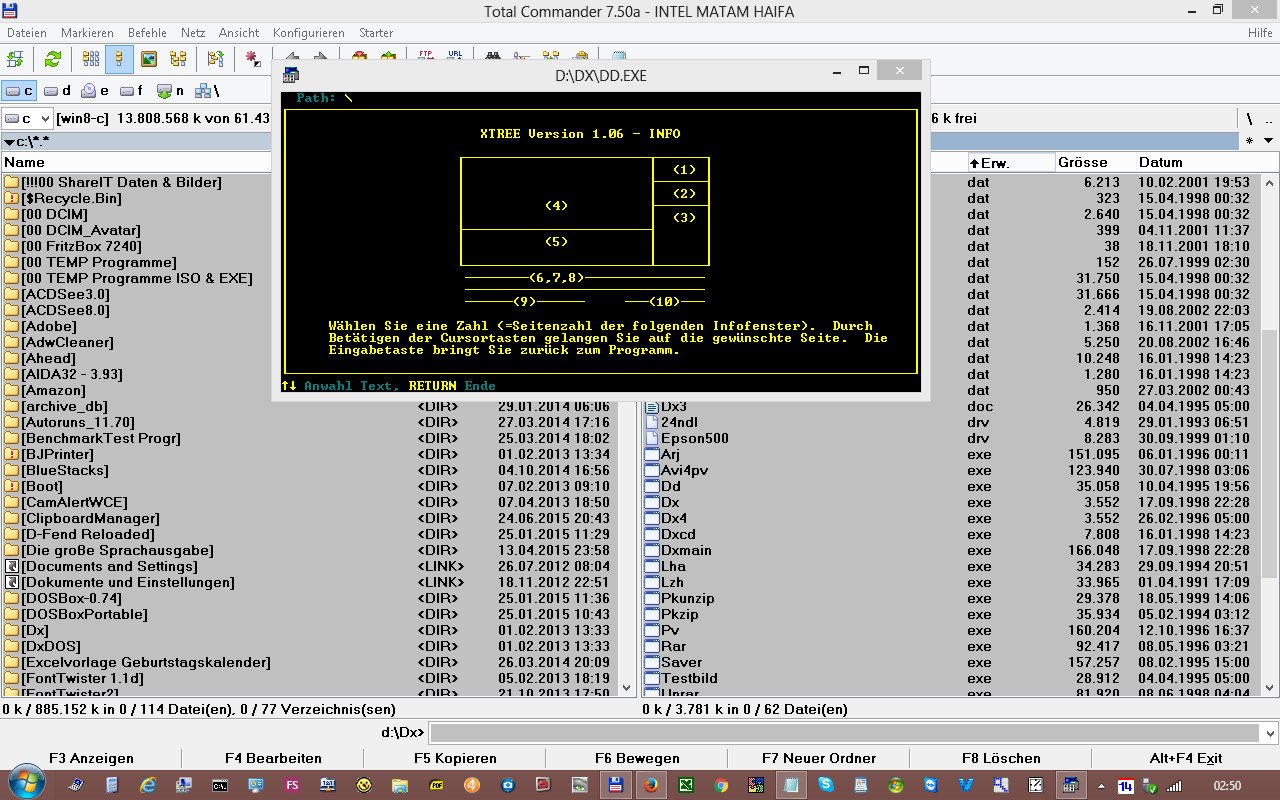Image resolution: width=1280 pixels, height=800 pixels.
Task: Open the command prompt taskbar icon
Action: pos(220,785)
